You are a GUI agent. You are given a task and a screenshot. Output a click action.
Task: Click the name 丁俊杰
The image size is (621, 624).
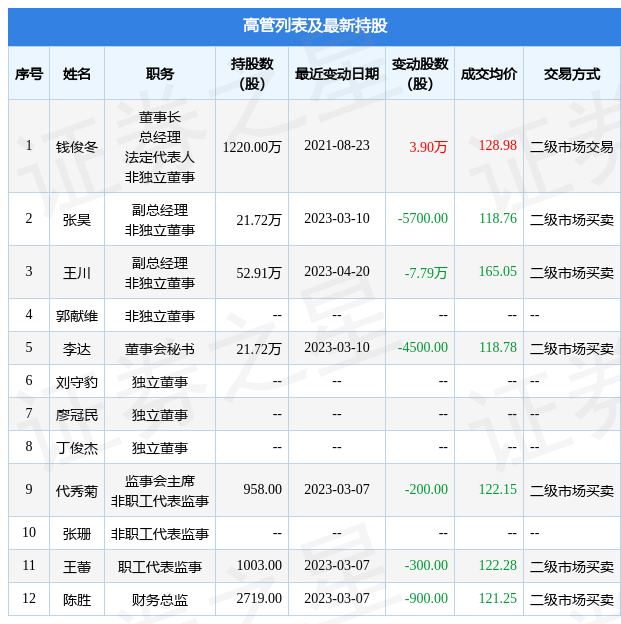coord(77,448)
